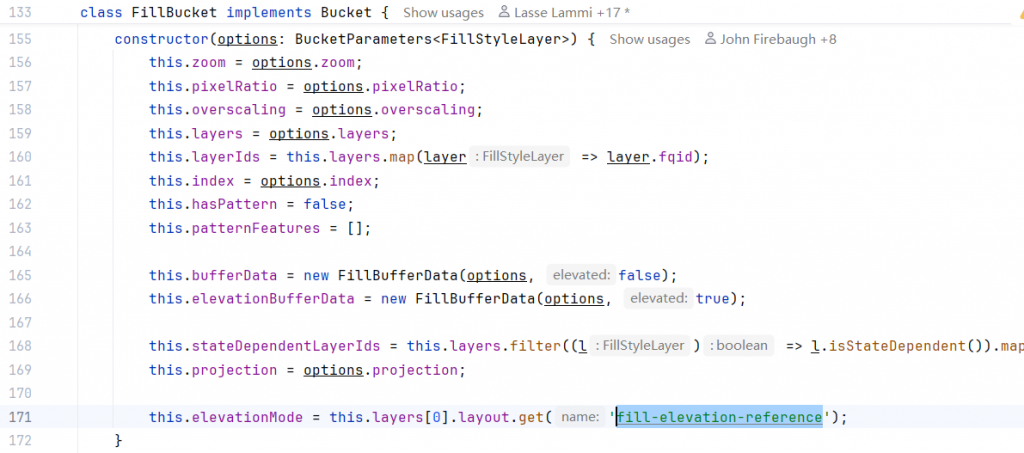Click 'this.stateDependentLayerIds' on line 168
The height and width of the screenshot is (453, 1024).
(x=264, y=346)
